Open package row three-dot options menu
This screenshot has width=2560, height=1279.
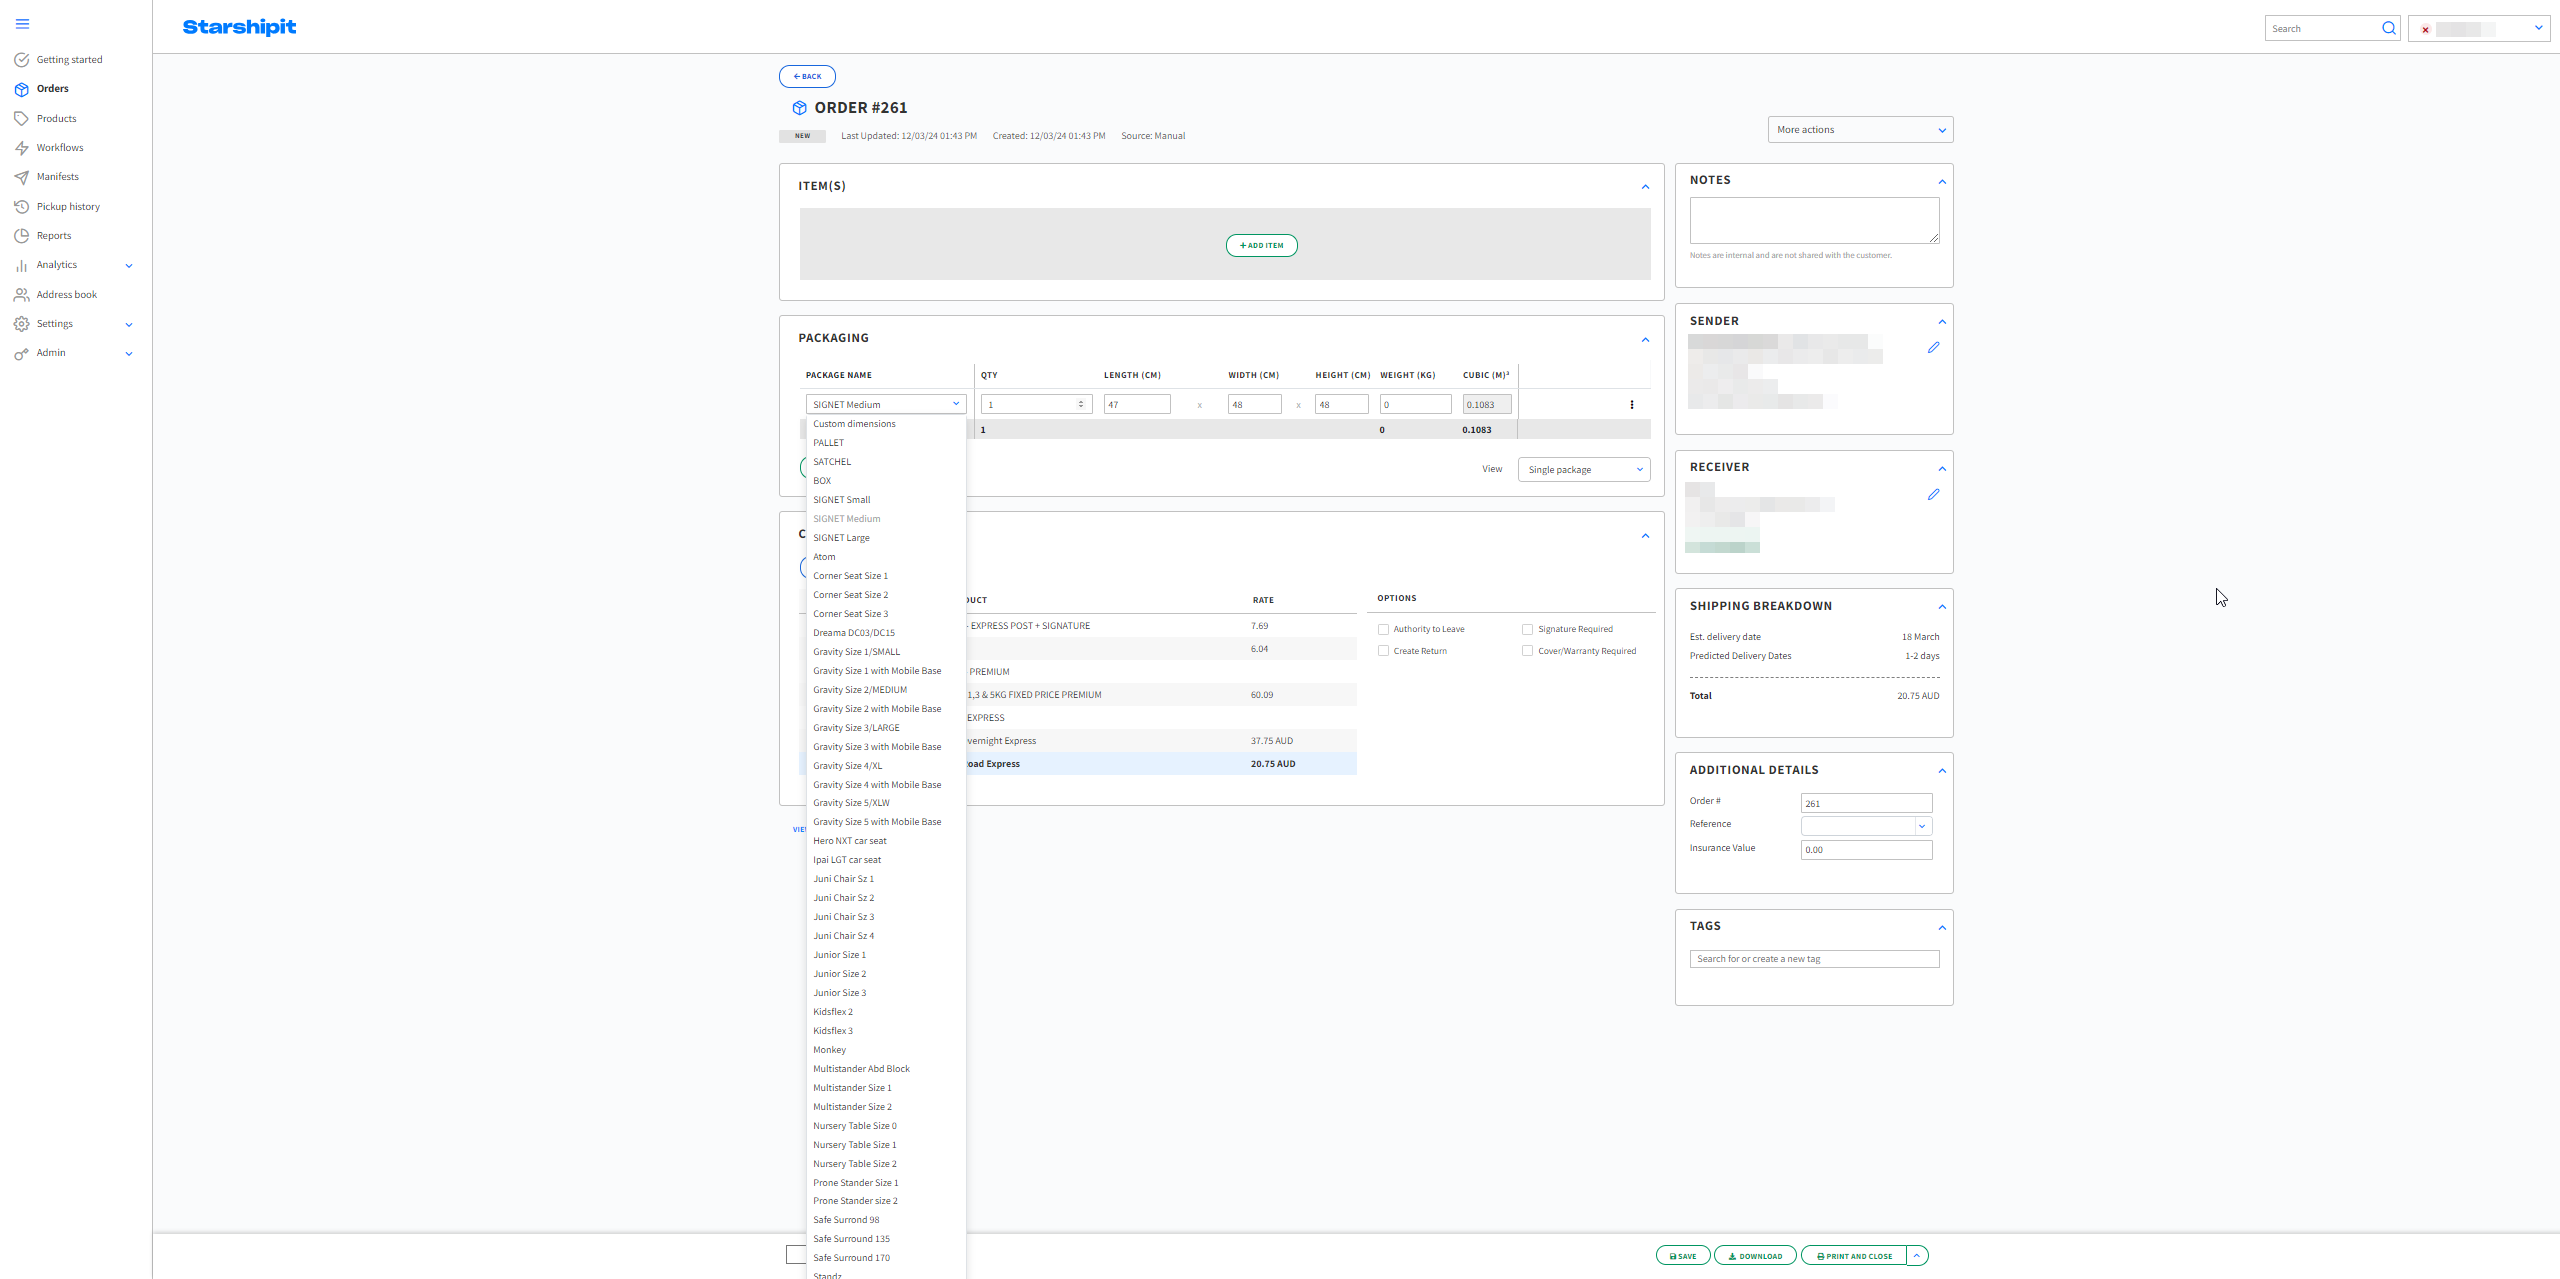tap(1632, 405)
